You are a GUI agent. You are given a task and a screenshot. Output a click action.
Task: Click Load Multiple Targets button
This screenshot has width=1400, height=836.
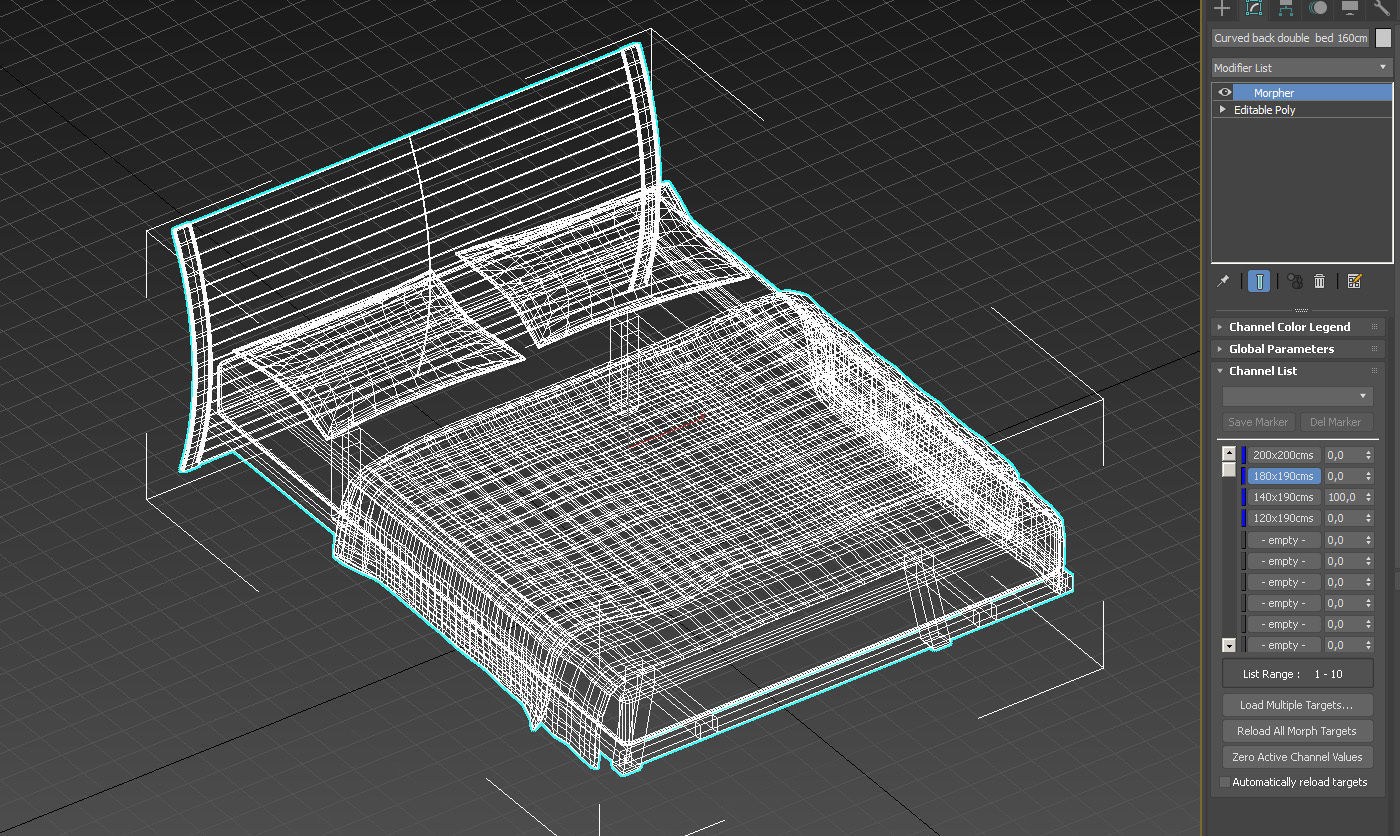click(x=1298, y=705)
